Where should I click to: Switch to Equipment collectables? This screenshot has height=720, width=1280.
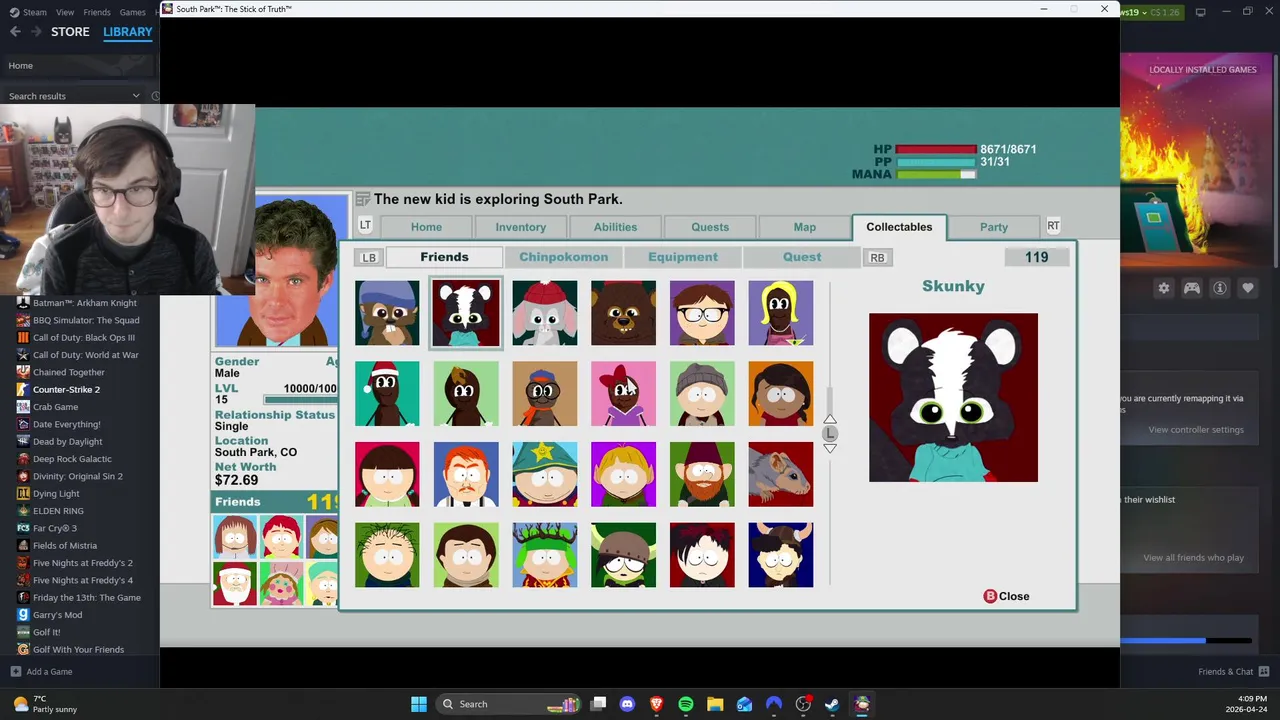(x=683, y=257)
